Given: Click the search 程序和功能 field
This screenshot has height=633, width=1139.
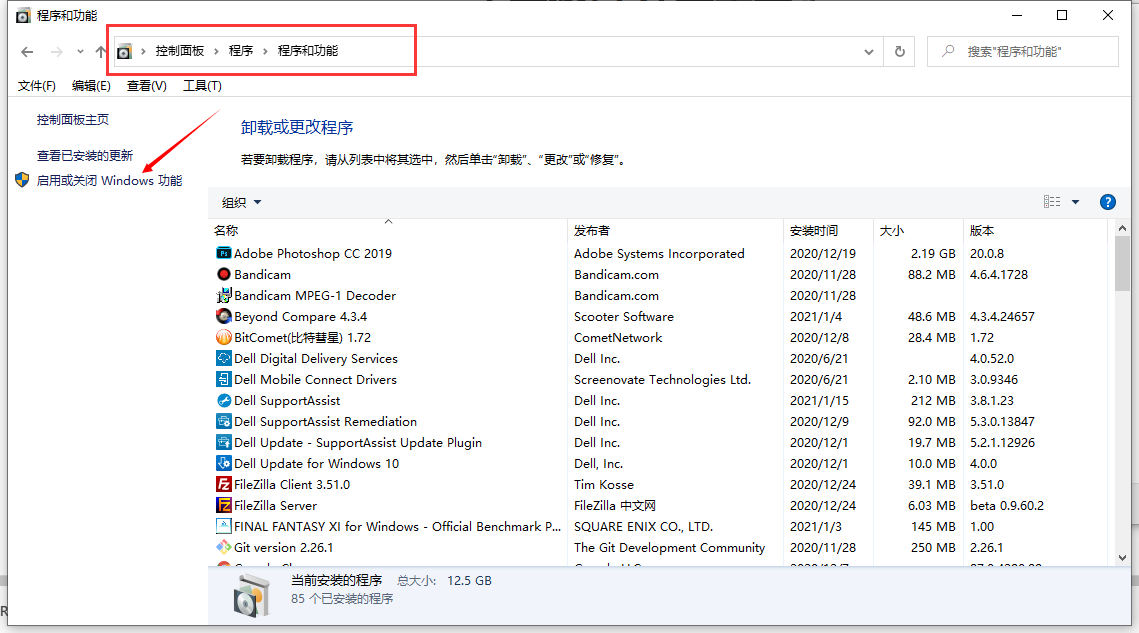Looking at the screenshot, I should (1023, 52).
